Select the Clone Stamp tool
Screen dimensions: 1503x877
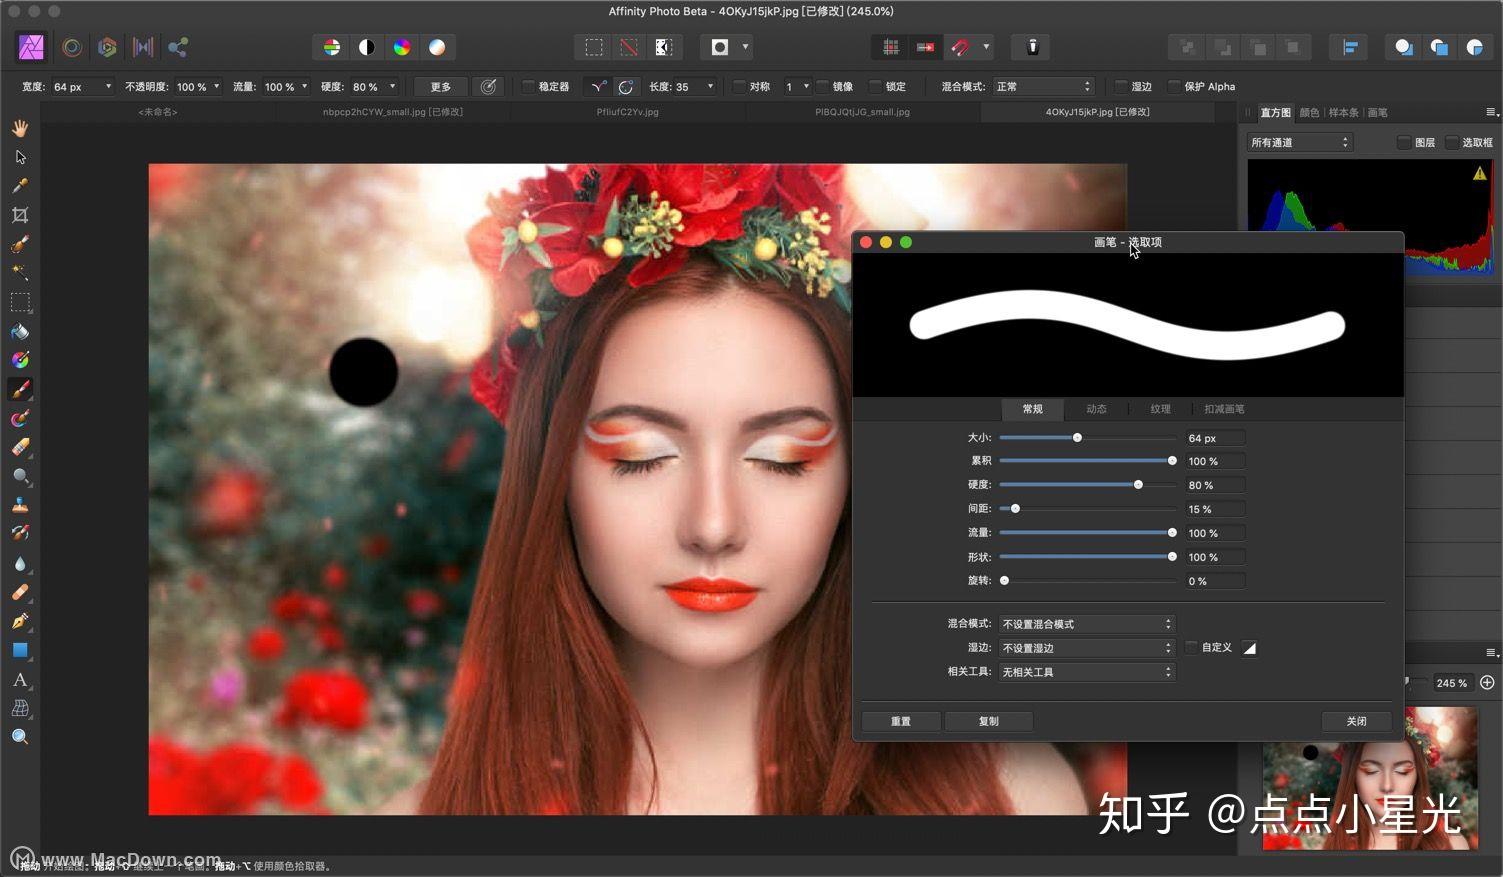pos(20,505)
